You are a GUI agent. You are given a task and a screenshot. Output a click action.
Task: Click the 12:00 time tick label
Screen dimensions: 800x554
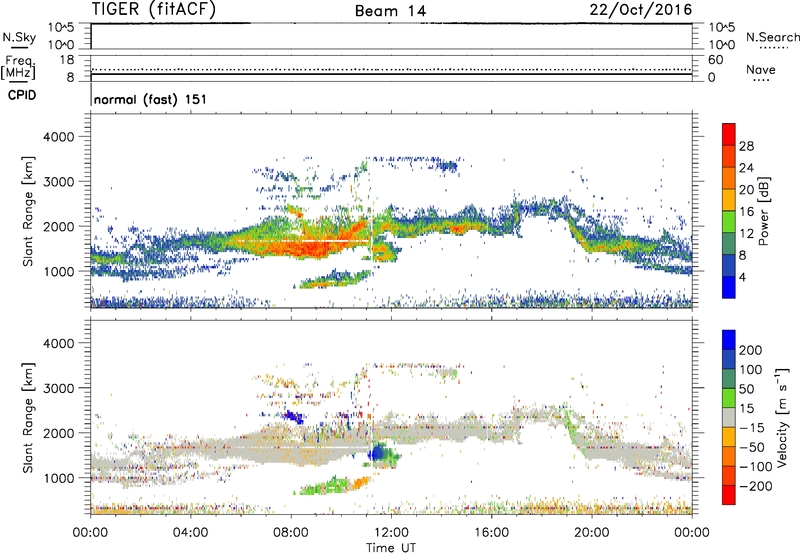(391, 533)
